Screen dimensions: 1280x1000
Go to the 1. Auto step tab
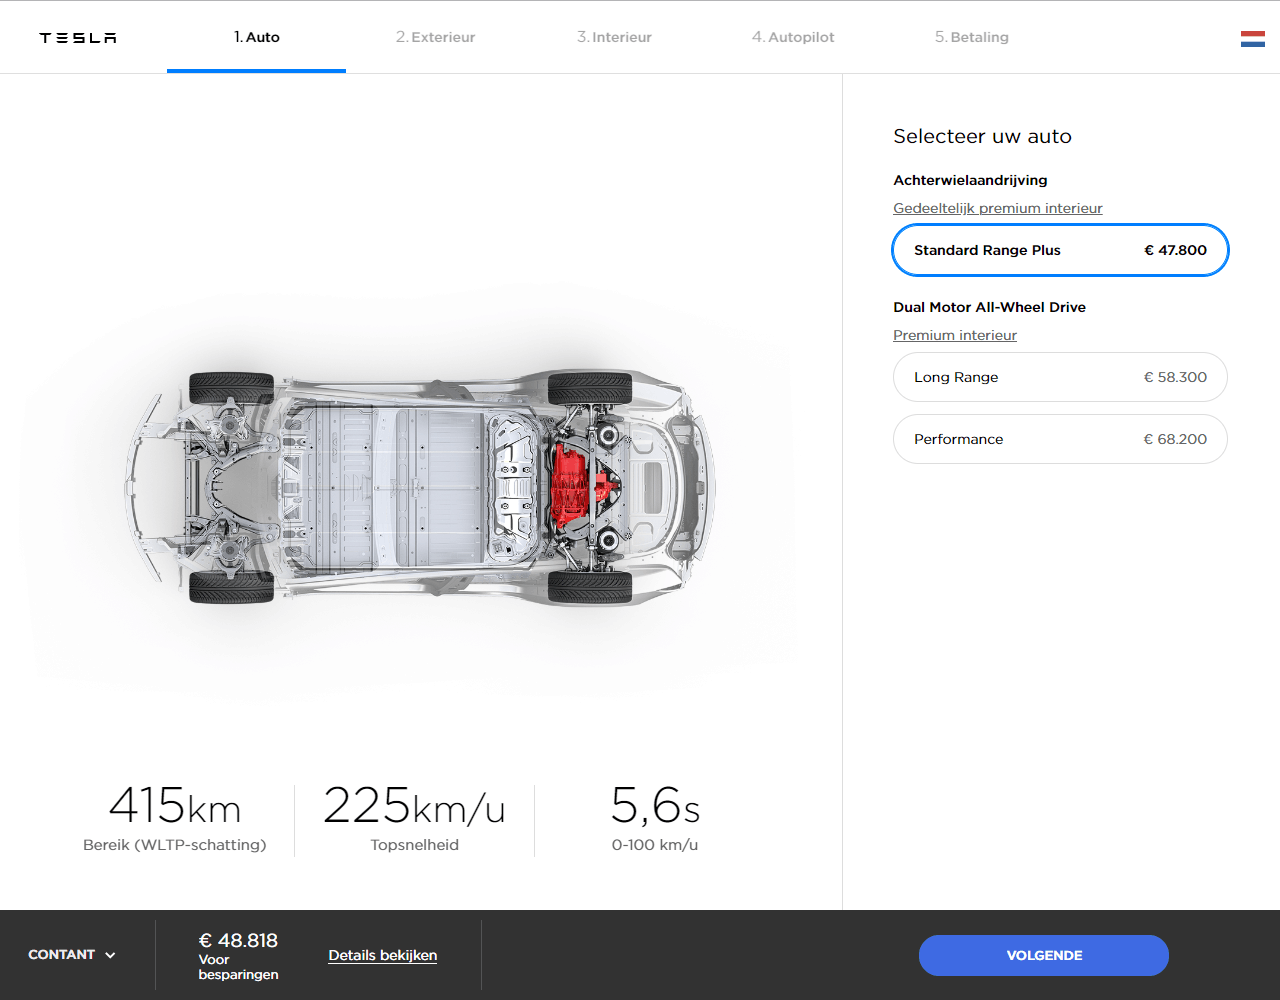pyautogui.click(x=257, y=37)
